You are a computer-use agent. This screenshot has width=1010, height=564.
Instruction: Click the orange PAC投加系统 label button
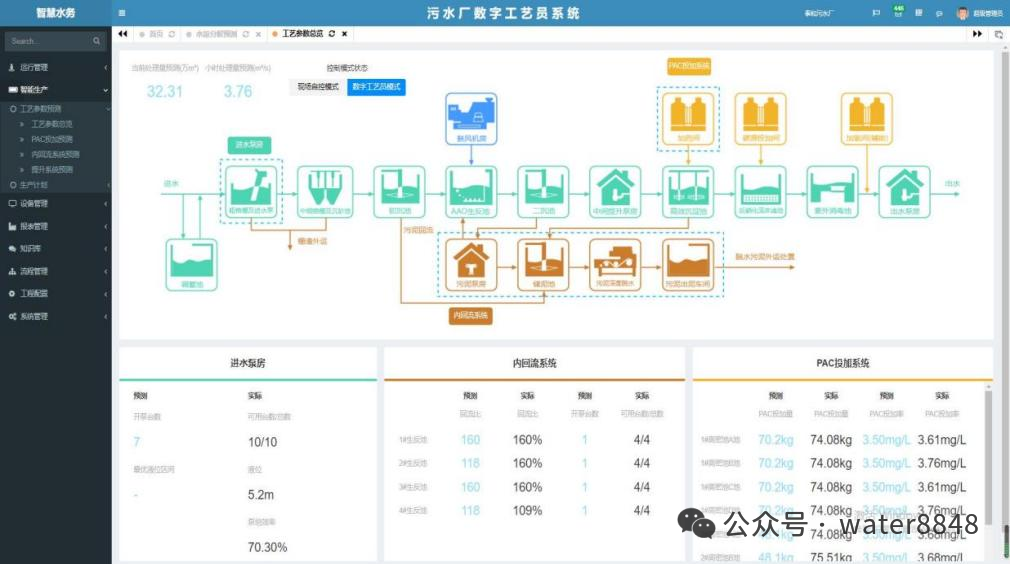coord(689,66)
